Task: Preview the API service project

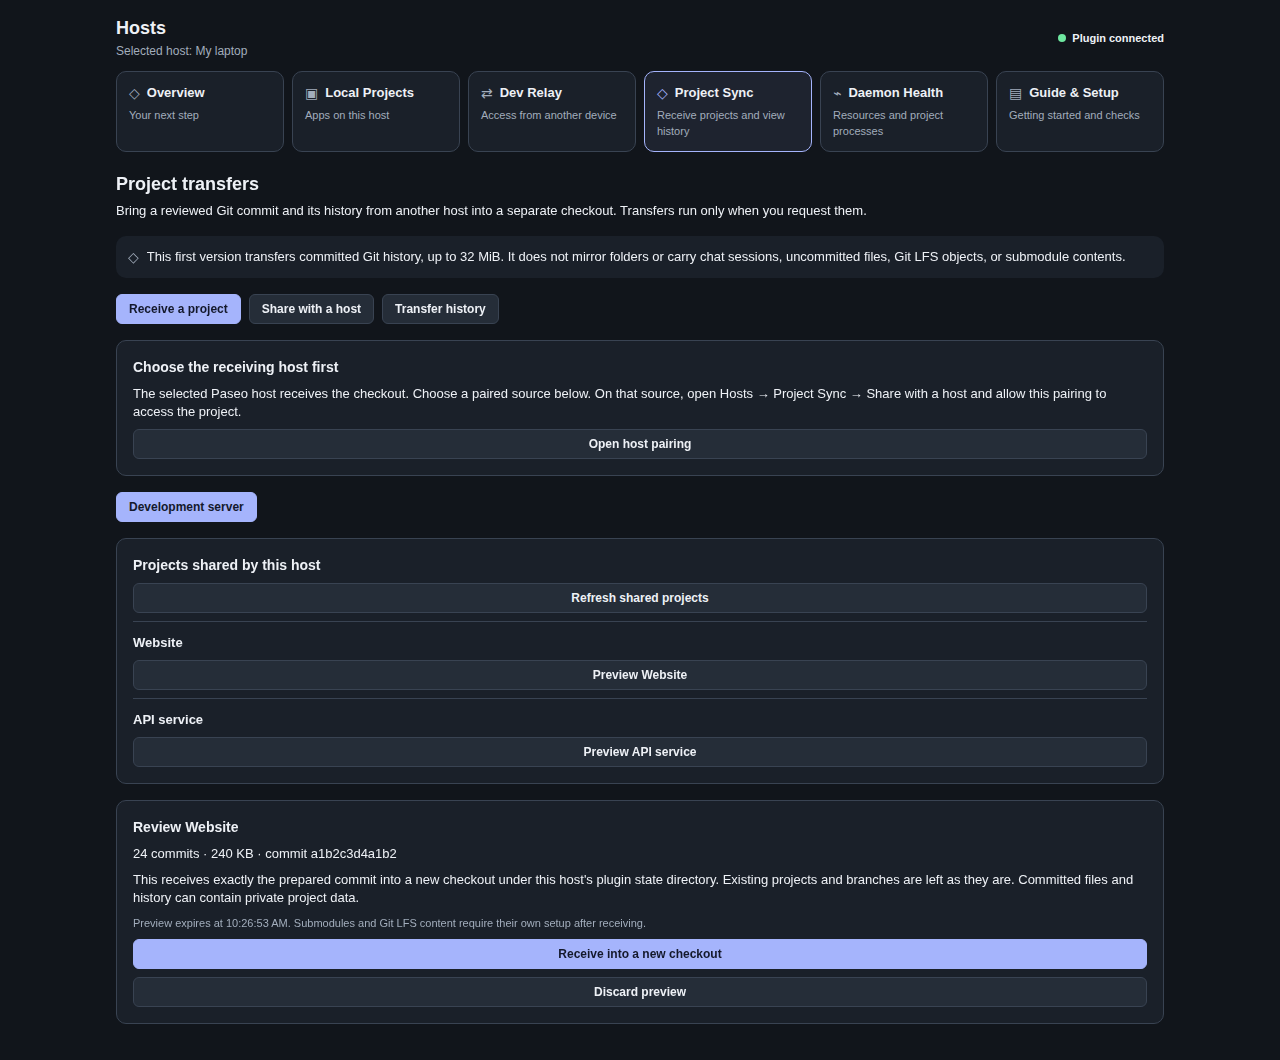Action: [640, 752]
